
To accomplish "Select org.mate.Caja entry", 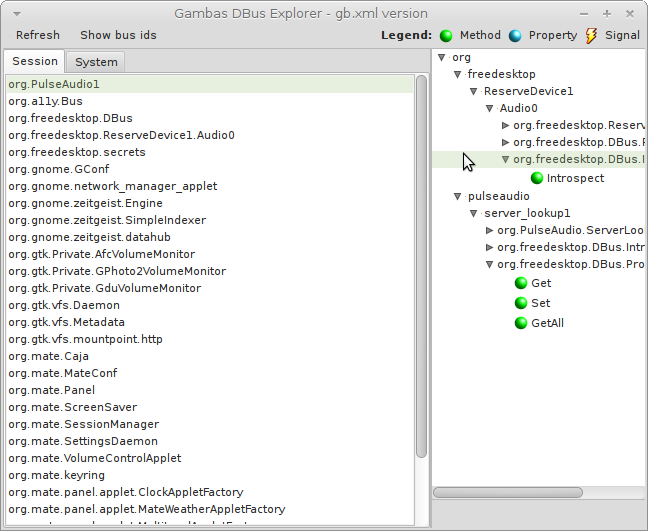I will point(210,356).
